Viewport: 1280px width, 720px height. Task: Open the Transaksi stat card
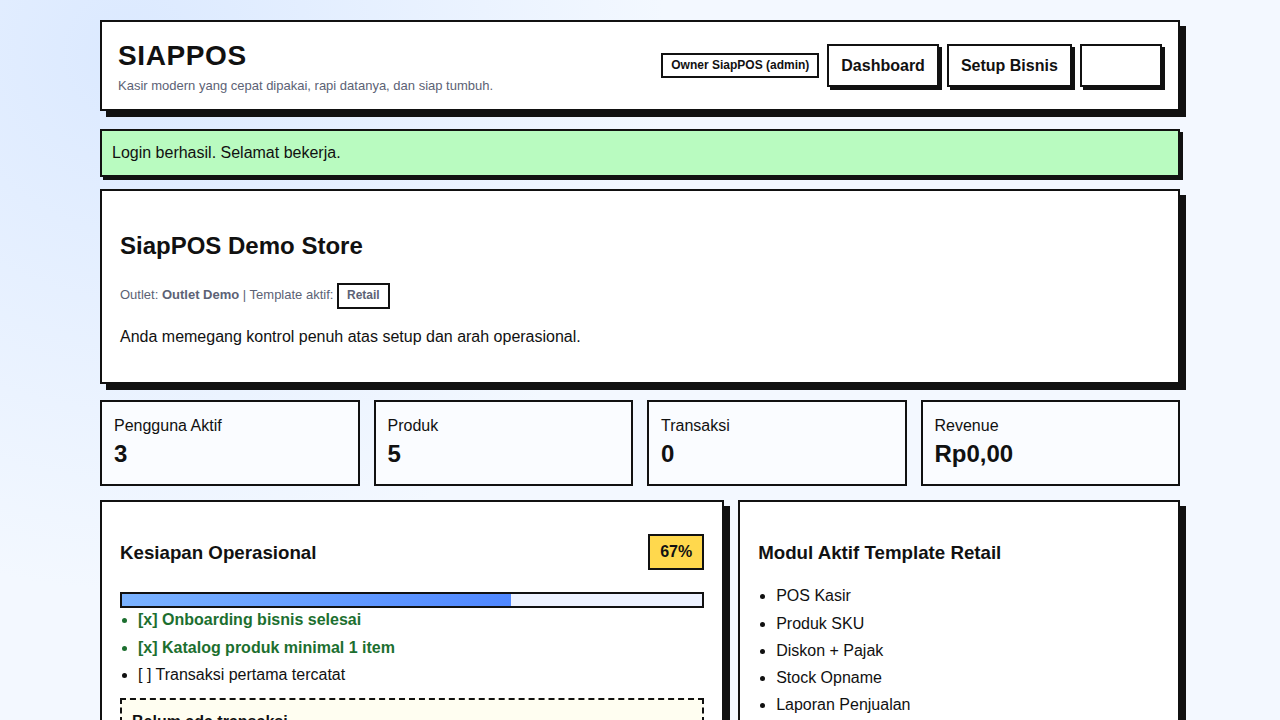tap(776, 443)
